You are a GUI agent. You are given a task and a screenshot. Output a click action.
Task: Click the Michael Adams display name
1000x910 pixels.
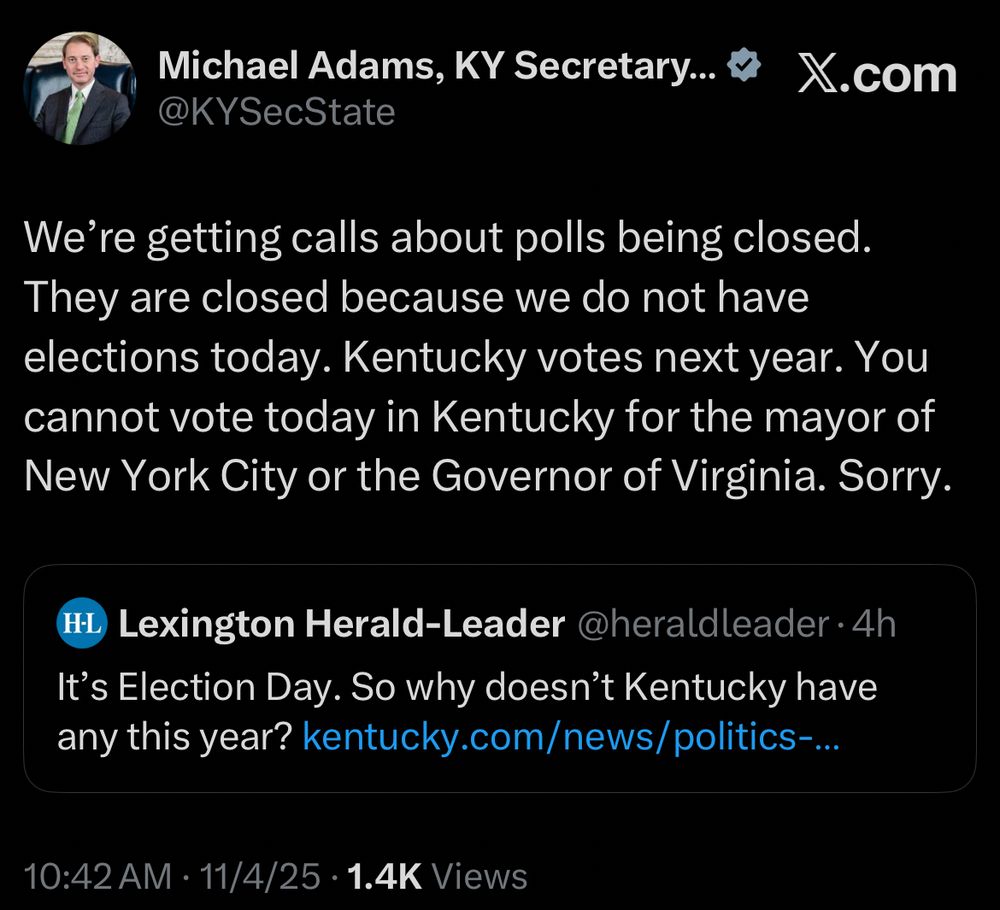coord(436,67)
